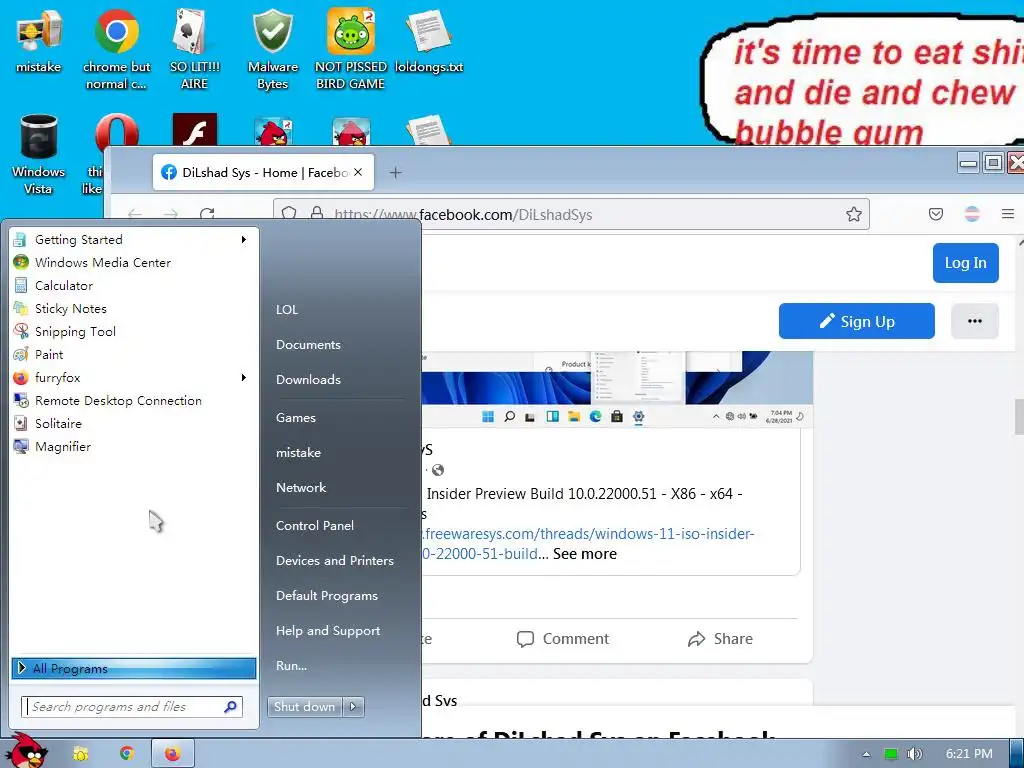Click Comment on the post
The image size is (1024, 768).
(x=562, y=639)
